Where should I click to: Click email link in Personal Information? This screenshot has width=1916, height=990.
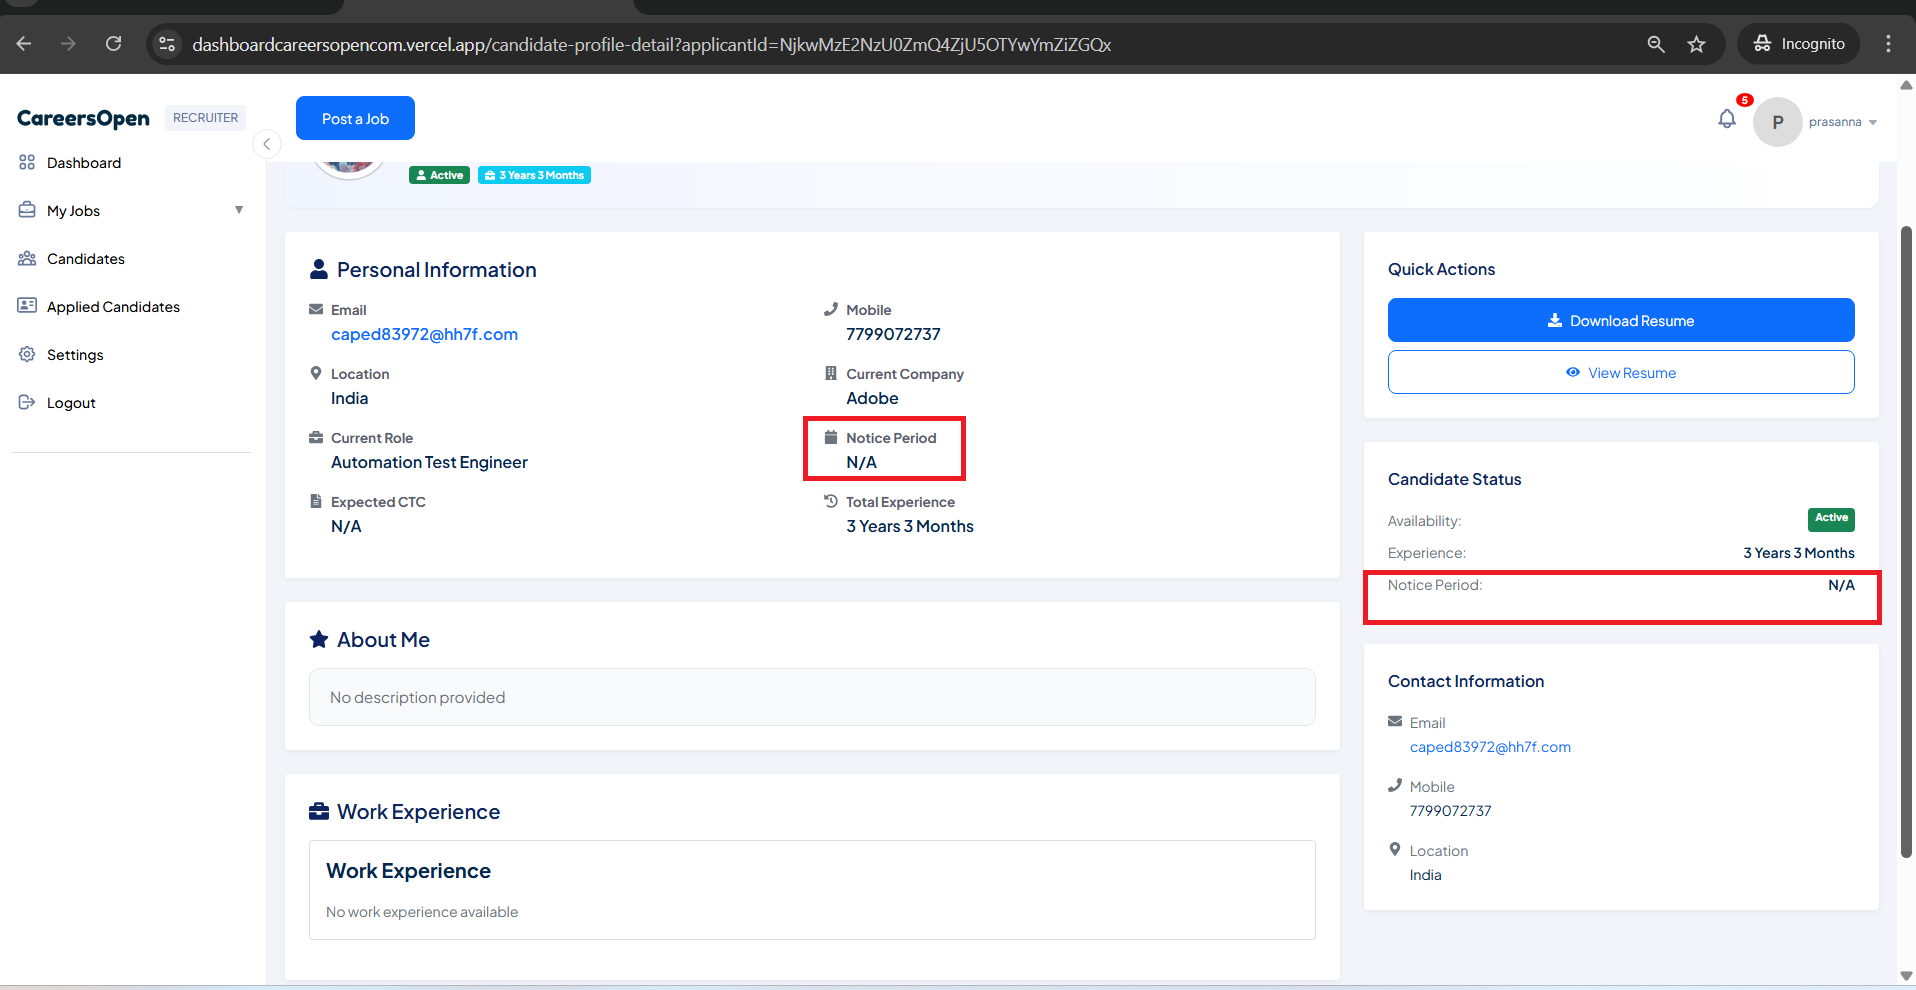click(424, 334)
